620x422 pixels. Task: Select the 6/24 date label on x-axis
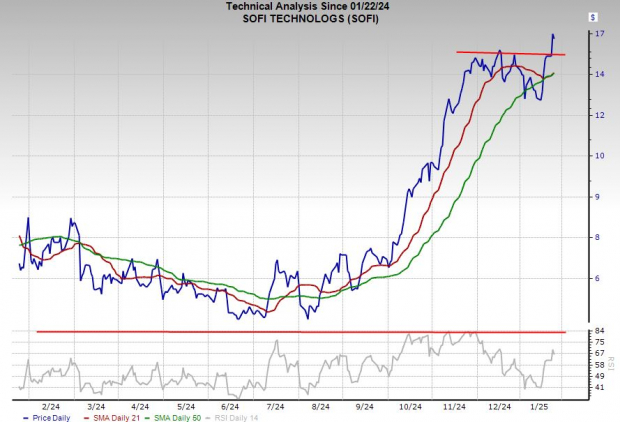229,406
